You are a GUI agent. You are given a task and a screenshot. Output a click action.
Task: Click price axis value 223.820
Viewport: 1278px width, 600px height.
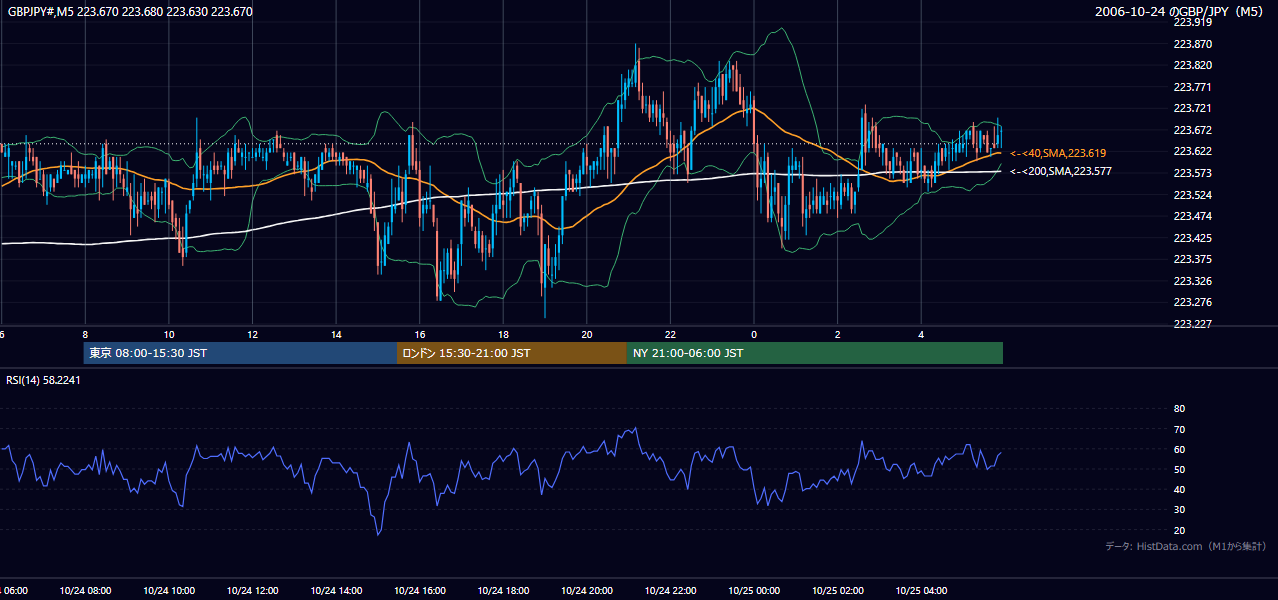[x=1192, y=65]
